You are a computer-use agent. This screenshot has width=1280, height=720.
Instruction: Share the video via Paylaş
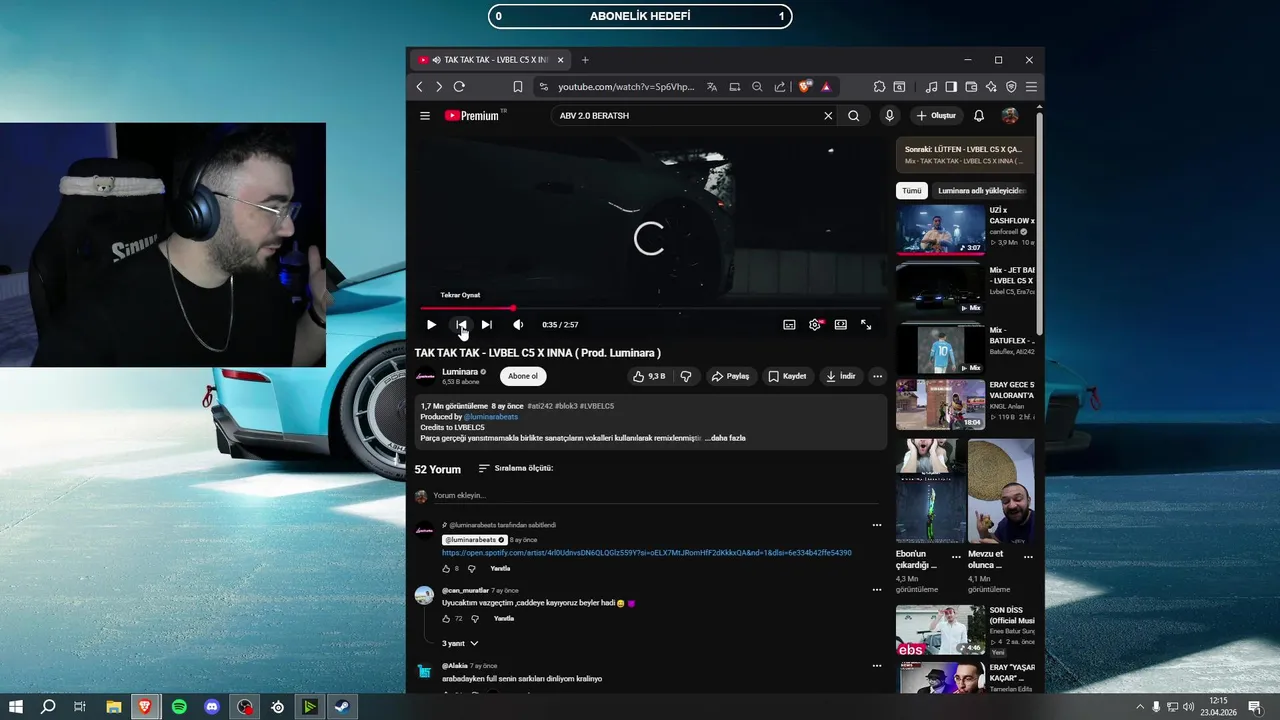tap(730, 377)
